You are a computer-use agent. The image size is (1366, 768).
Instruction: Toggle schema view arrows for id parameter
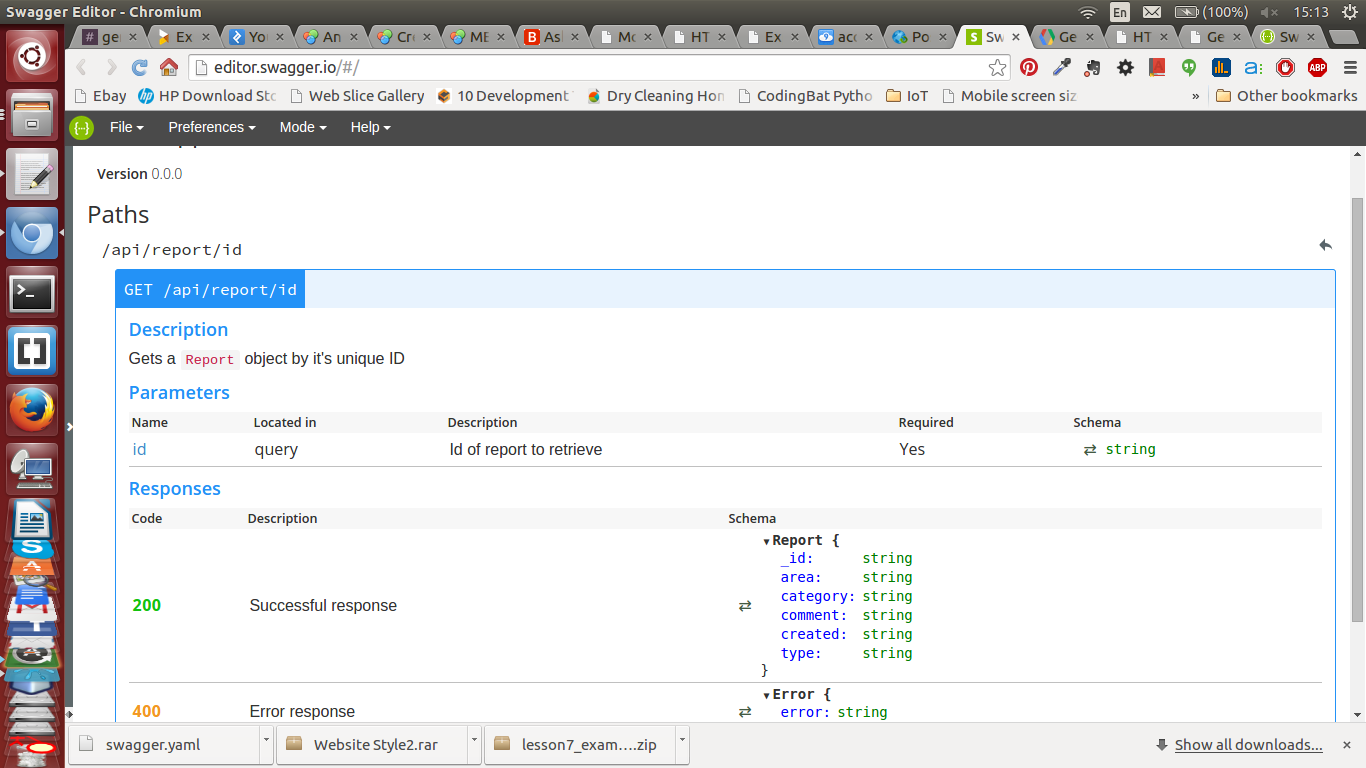click(1090, 450)
